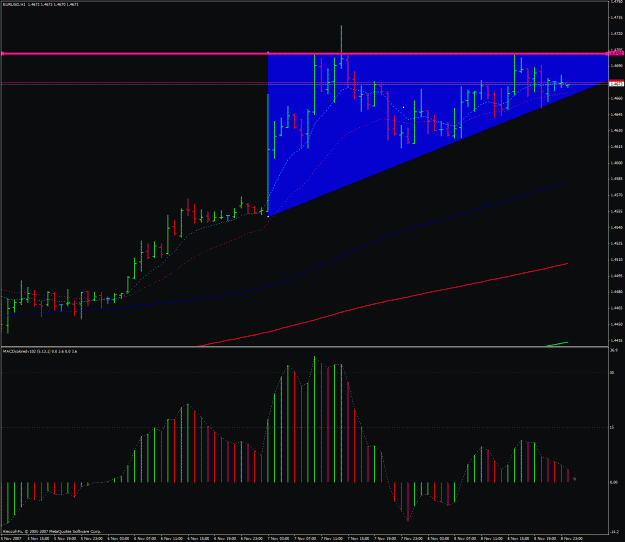Click the 5 Nov 2007 date on the time axis
Screen dimensions: 625x542
(12, 538)
